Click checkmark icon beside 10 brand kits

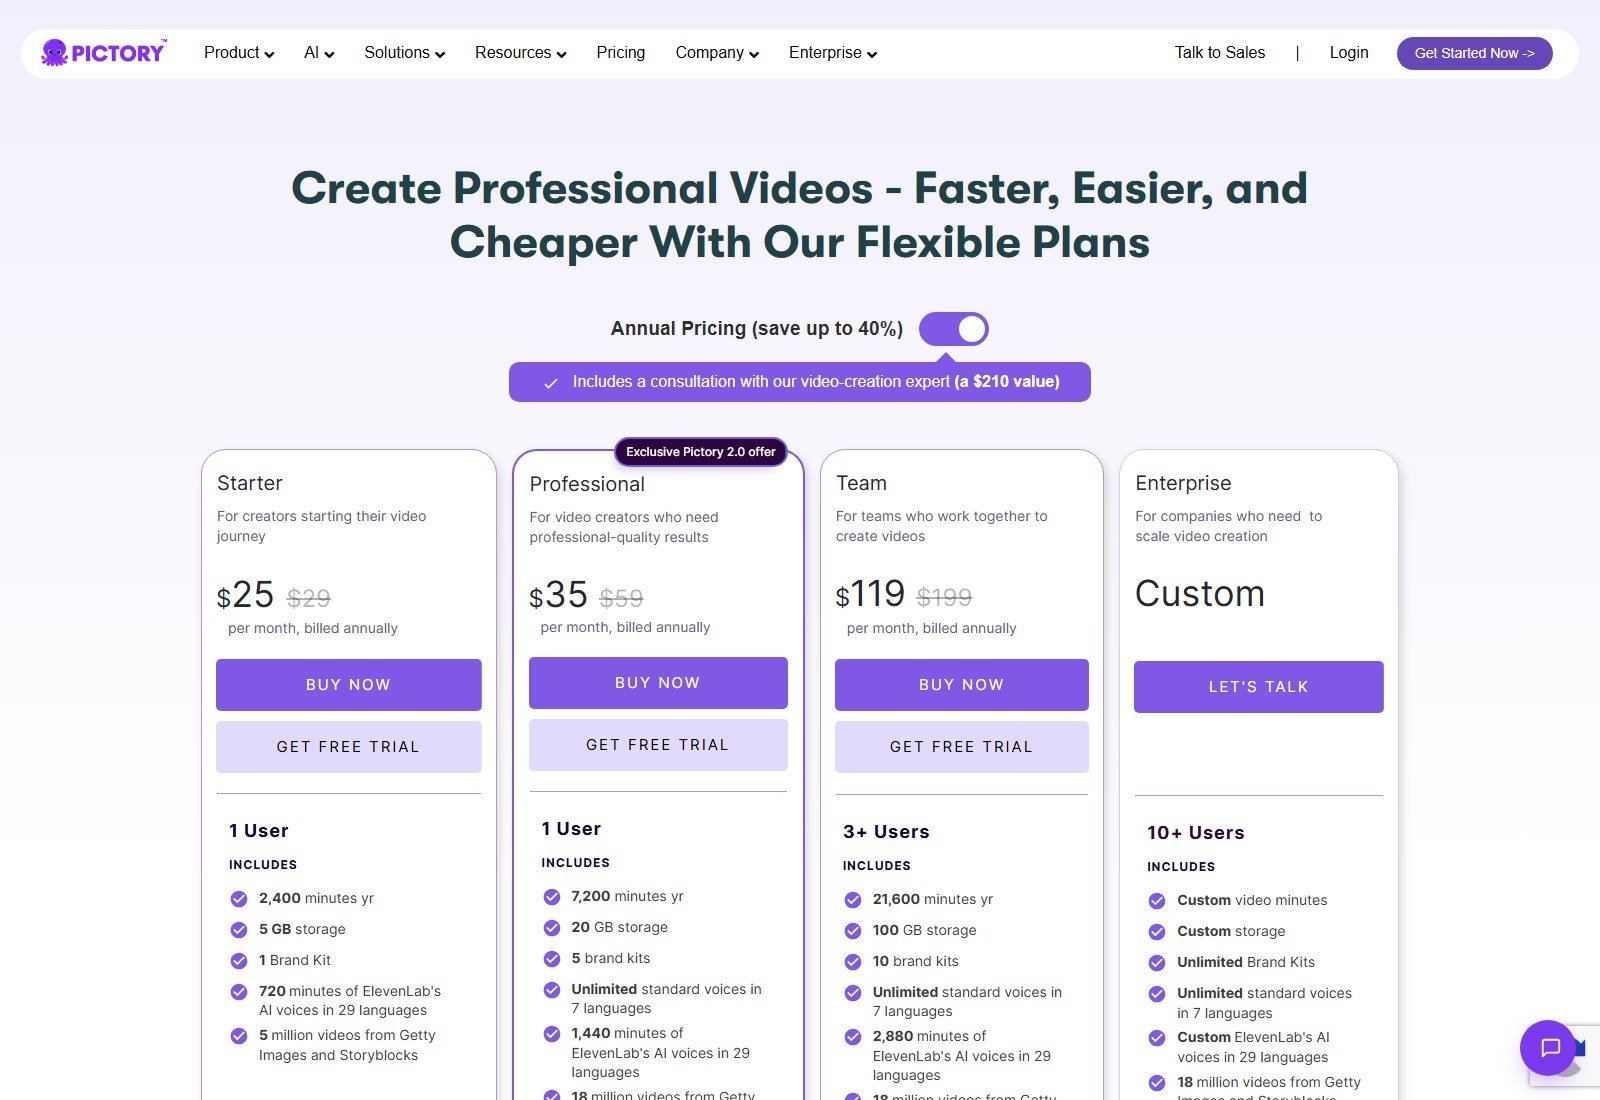[853, 961]
